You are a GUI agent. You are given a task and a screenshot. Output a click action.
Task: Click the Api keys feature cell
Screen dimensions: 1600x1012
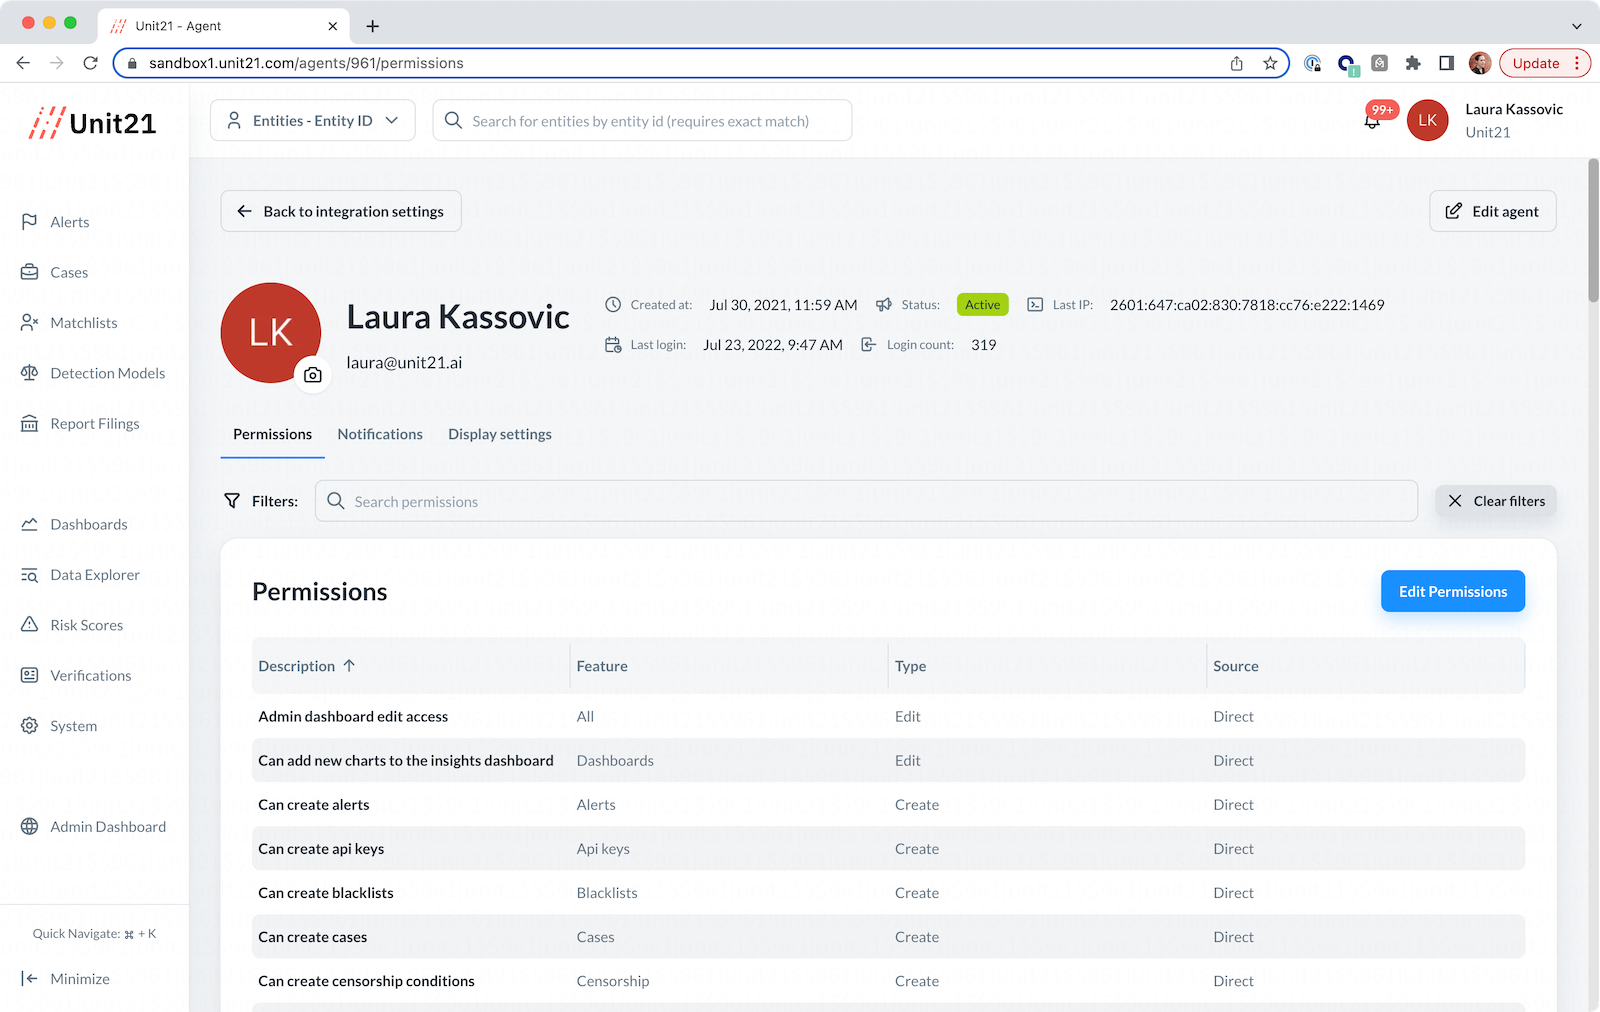point(603,849)
